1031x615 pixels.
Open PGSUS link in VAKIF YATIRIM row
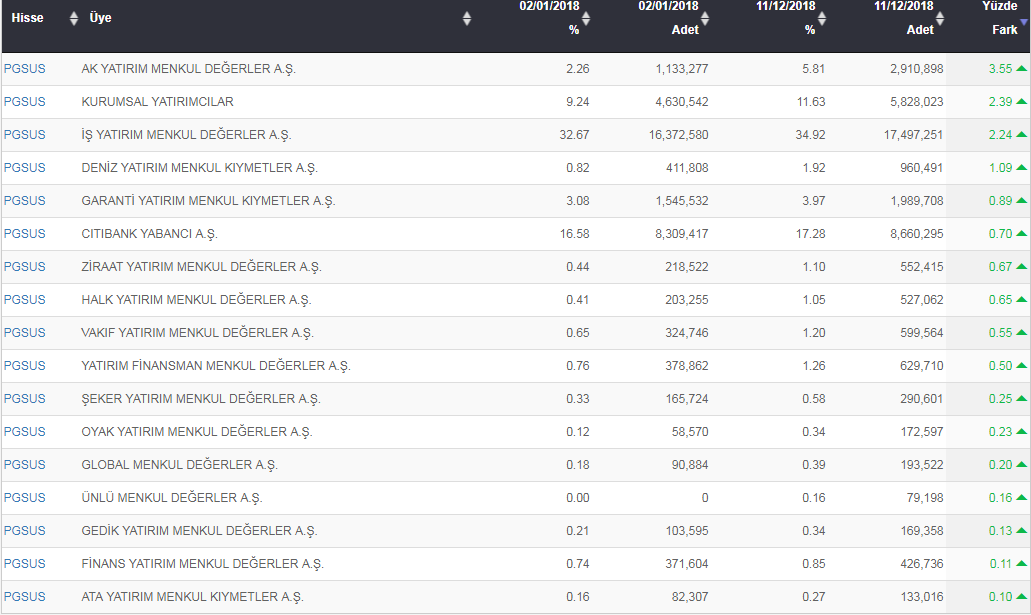[24, 333]
